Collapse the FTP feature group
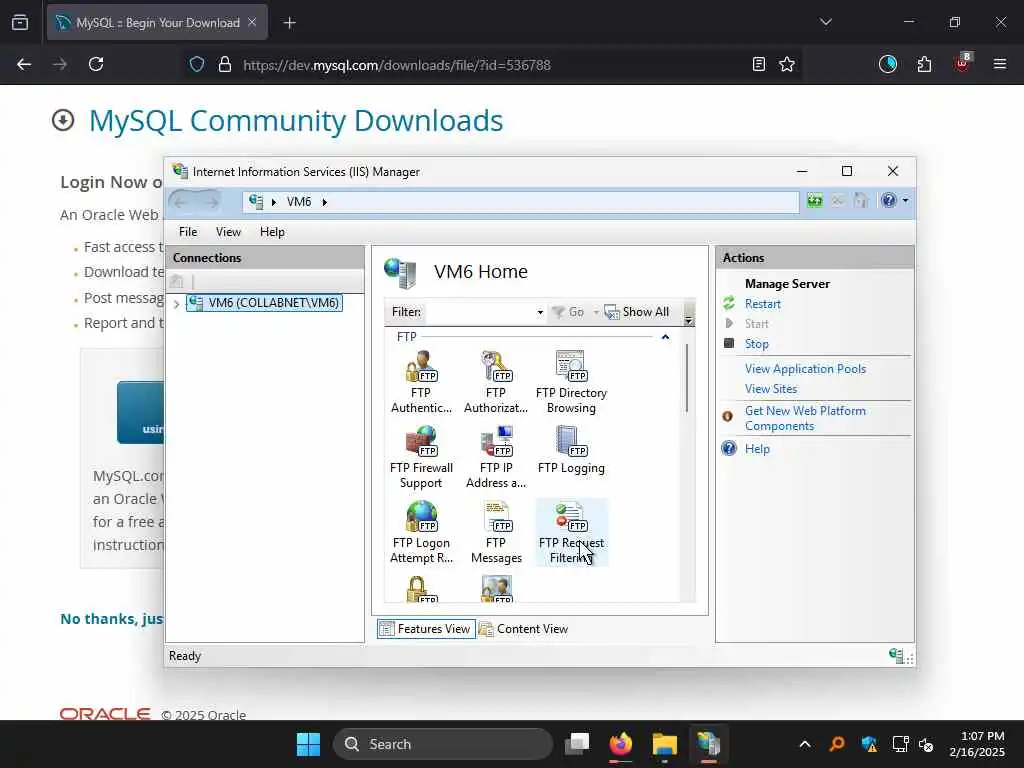 coord(665,337)
